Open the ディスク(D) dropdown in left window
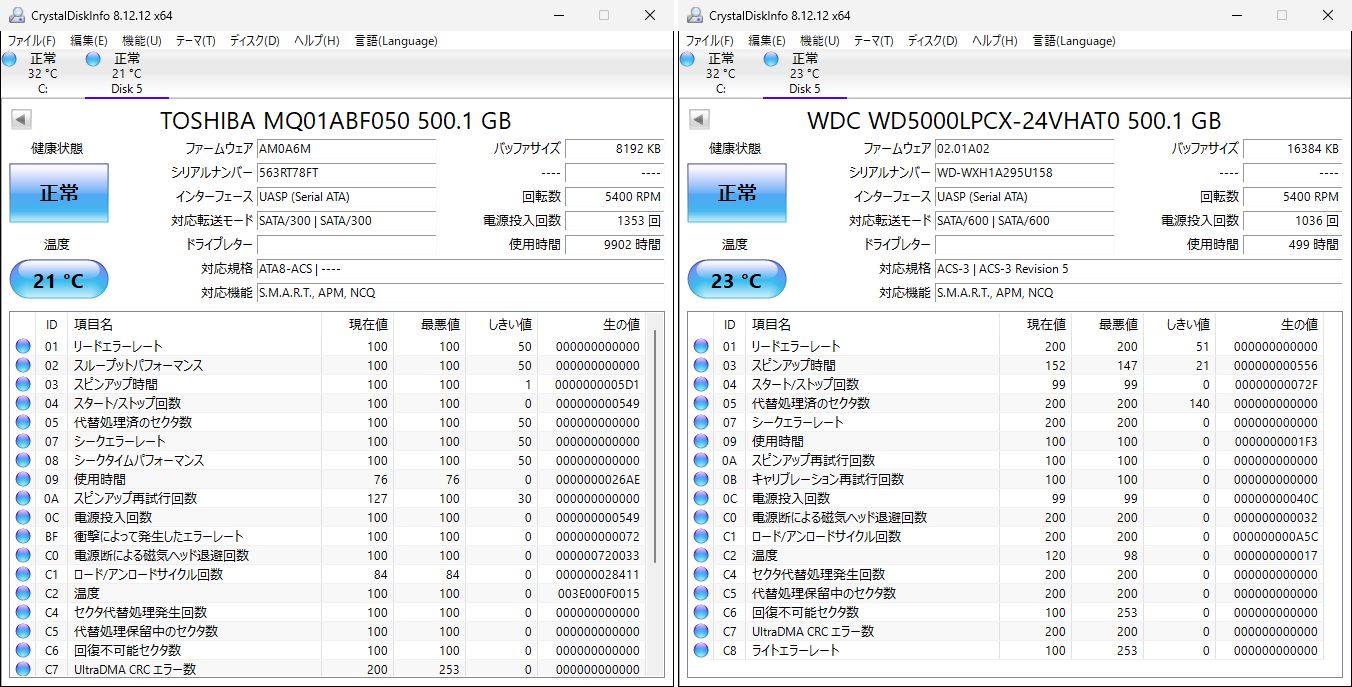This screenshot has height=687, width=1352. click(x=254, y=41)
